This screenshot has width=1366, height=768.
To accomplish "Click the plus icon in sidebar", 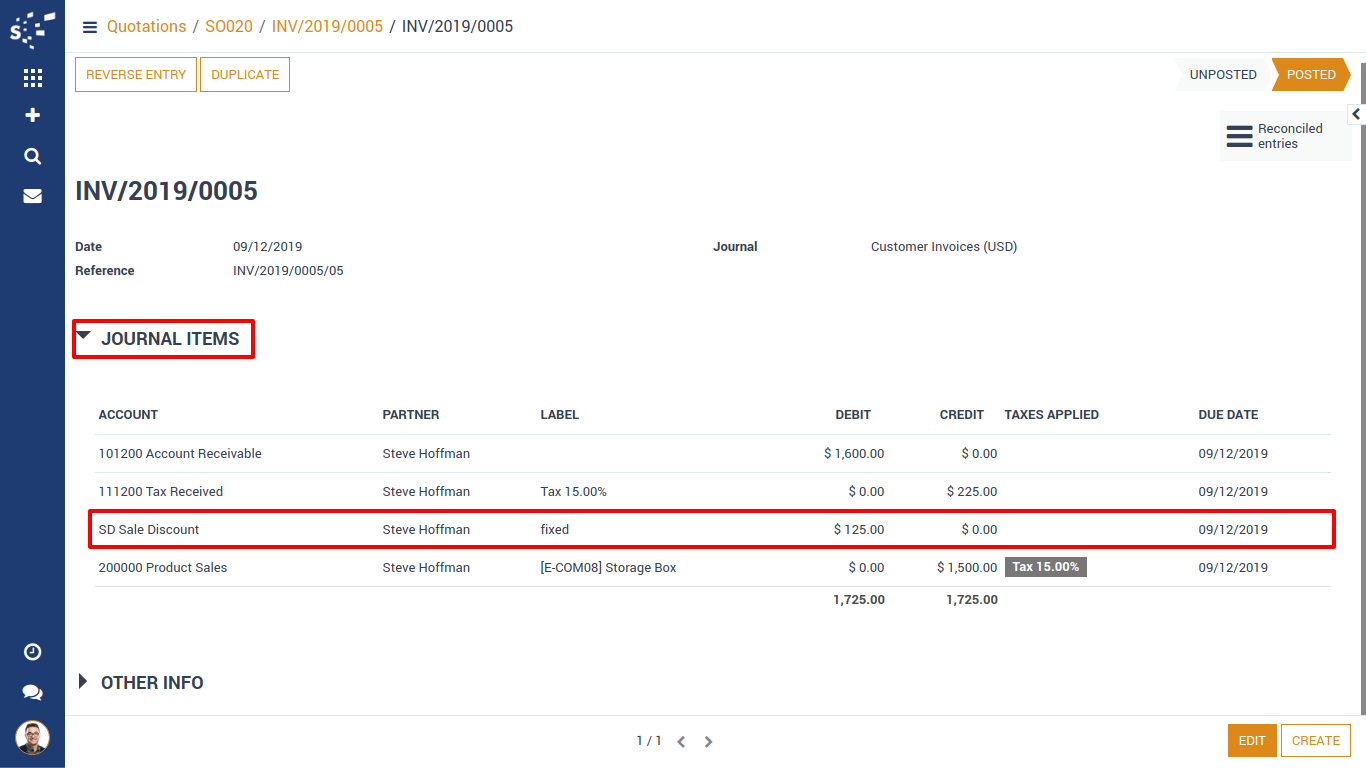I will tap(32, 116).
